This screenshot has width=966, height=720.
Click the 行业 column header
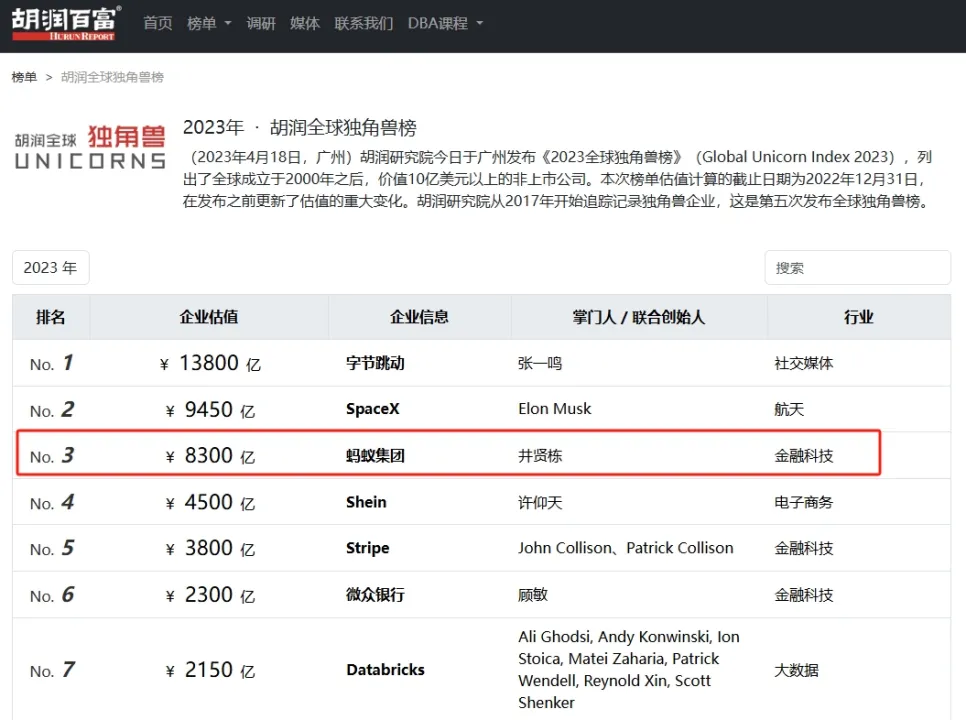click(858, 317)
